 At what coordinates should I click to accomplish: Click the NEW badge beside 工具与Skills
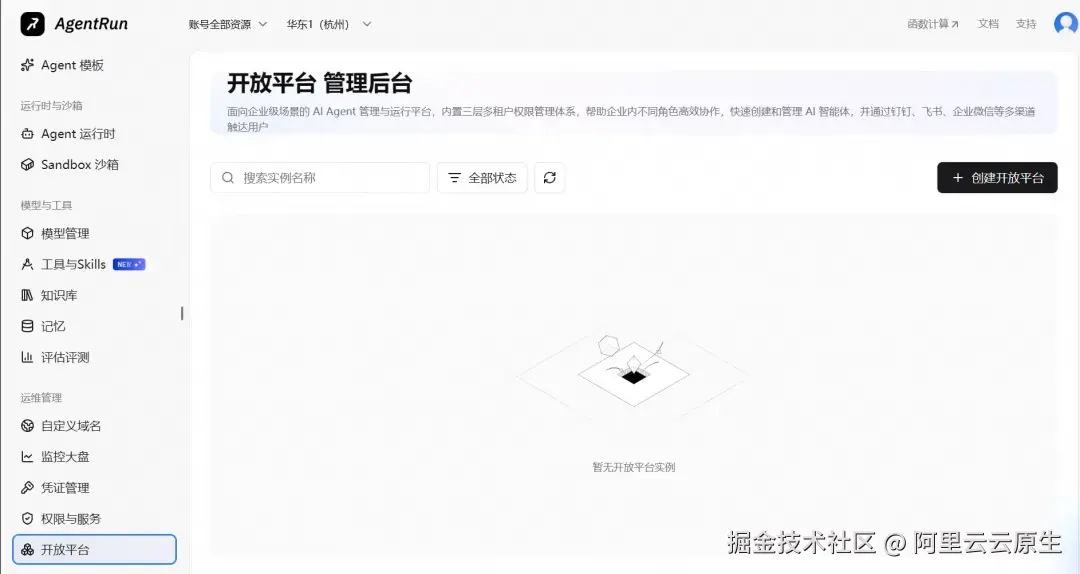(x=129, y=265)
